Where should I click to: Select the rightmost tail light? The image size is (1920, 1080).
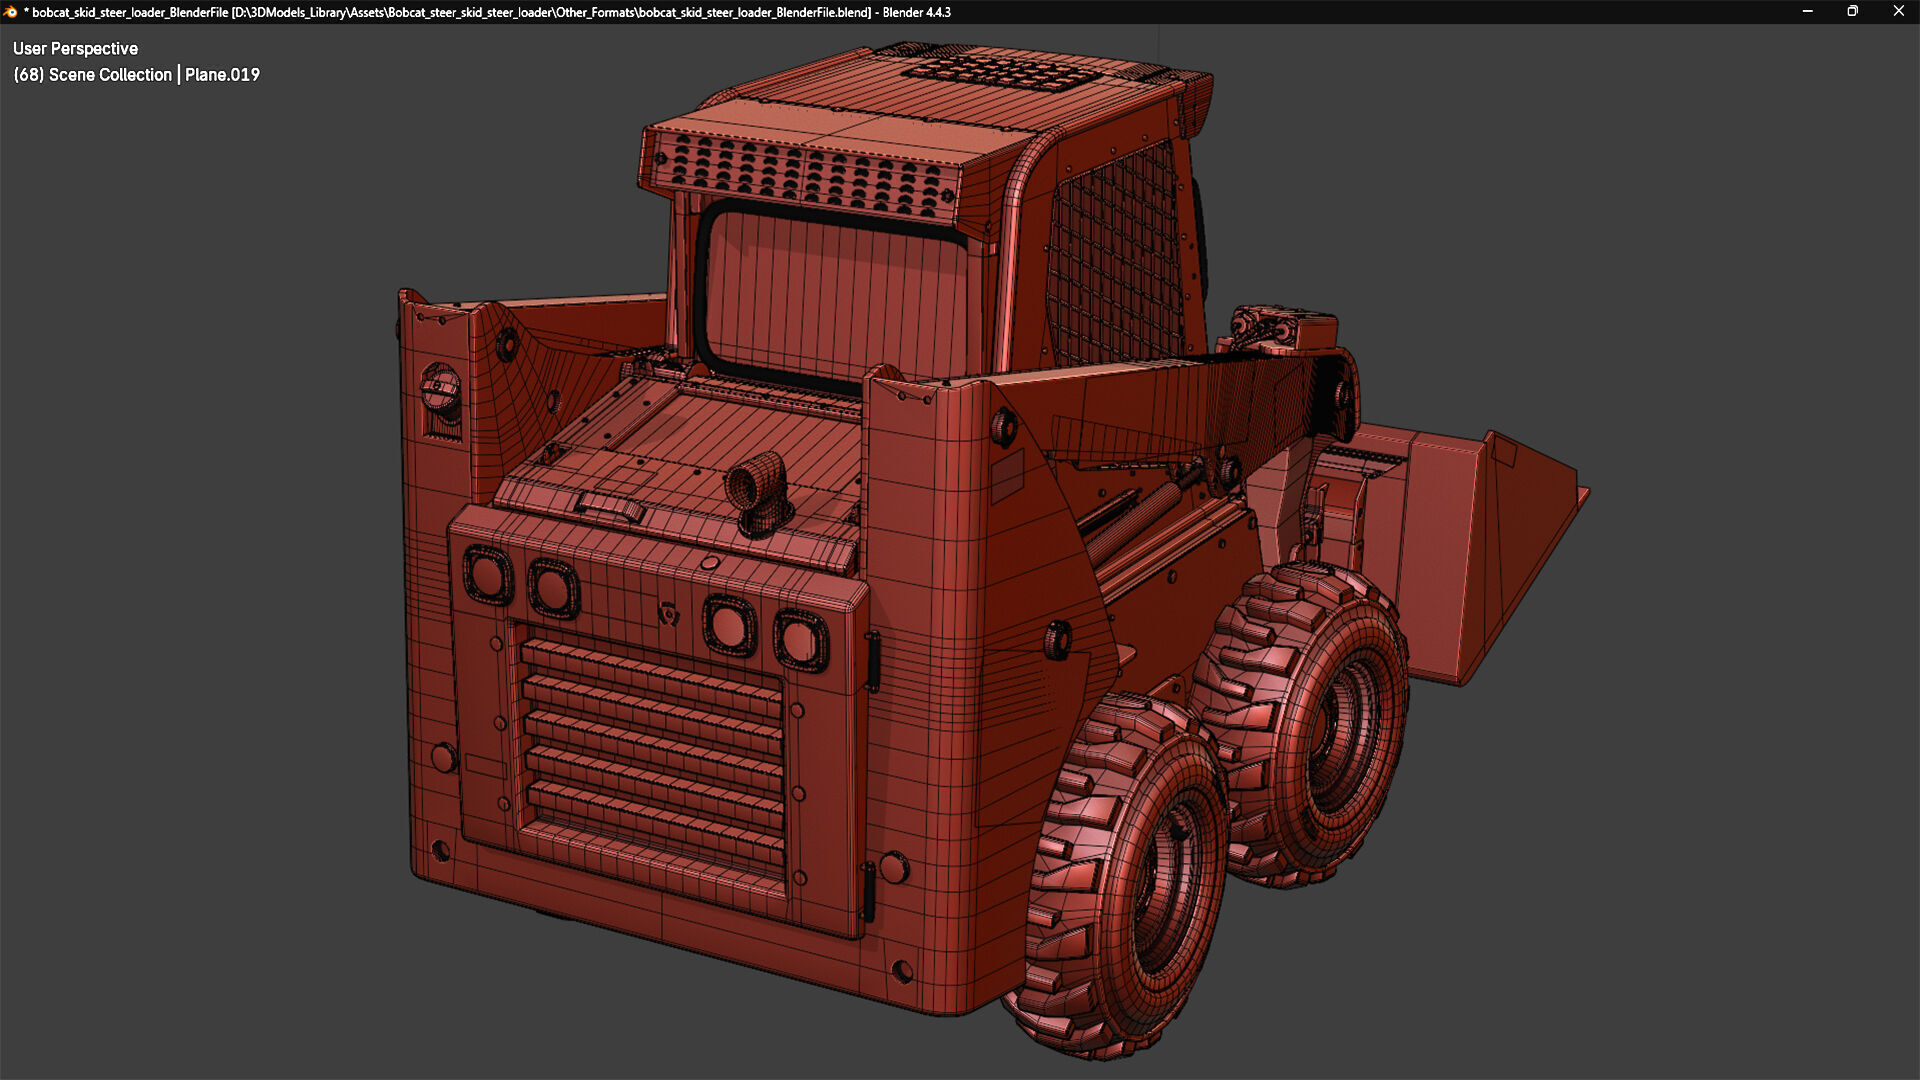pyautogui.click(x=800, y=640)
